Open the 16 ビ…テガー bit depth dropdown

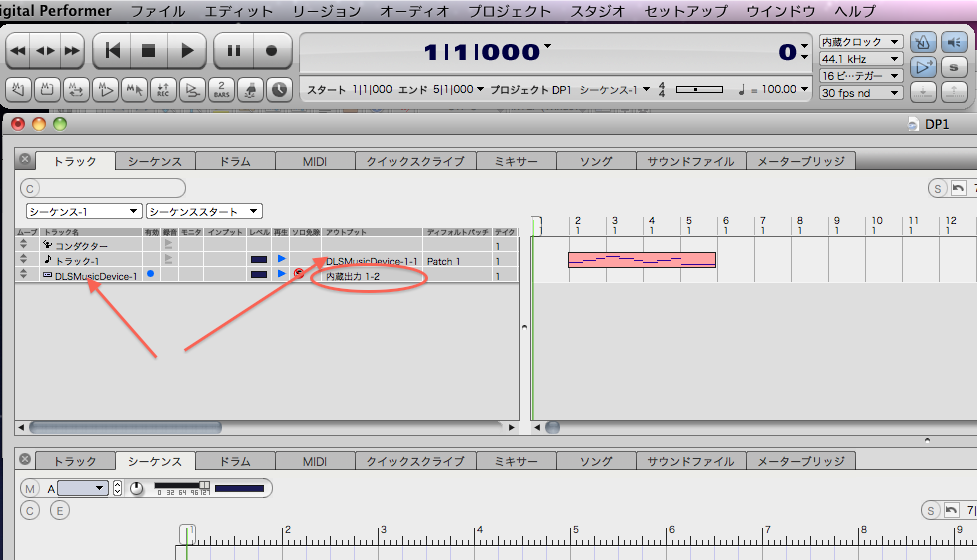(x=860, y=75)
